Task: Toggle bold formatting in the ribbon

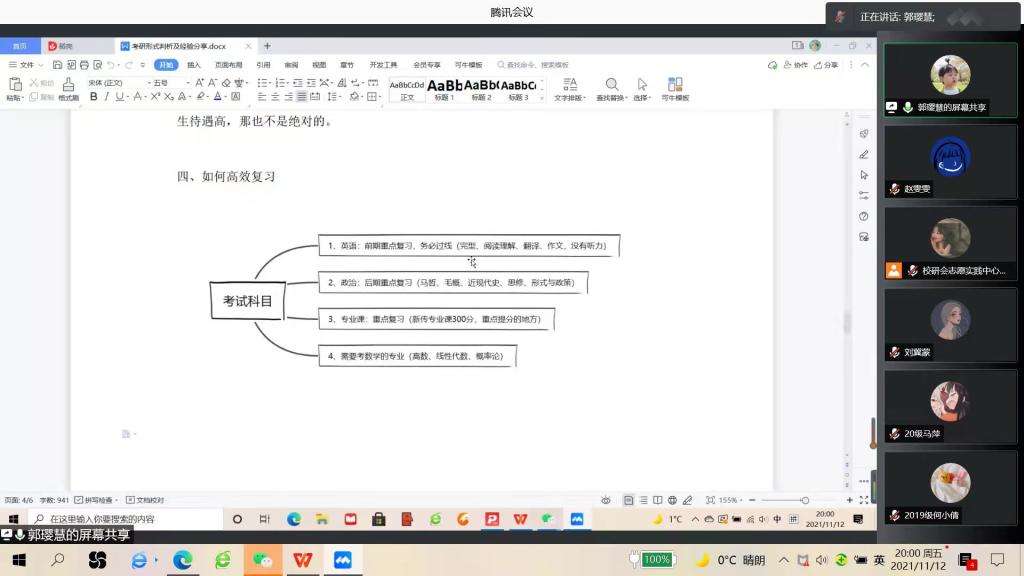Action: point(93,97)
